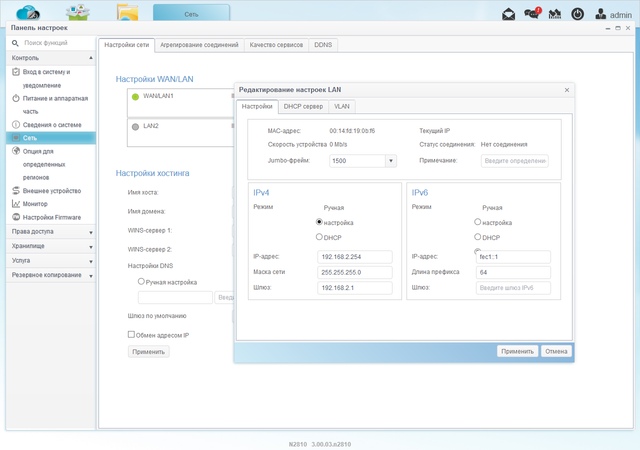Screen dimensions: 640x450
Task: Click the function search field
Action: 57,43
